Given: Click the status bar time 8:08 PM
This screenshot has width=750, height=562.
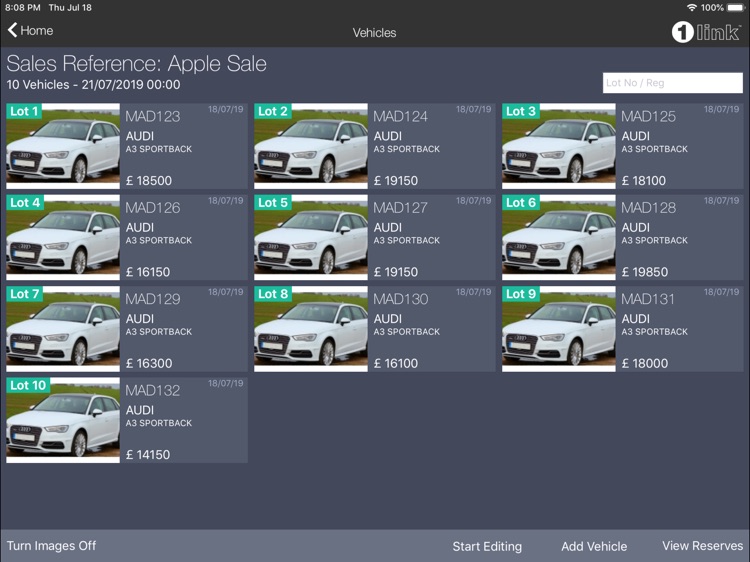Looking at the screenshot, I should (22, 7).
